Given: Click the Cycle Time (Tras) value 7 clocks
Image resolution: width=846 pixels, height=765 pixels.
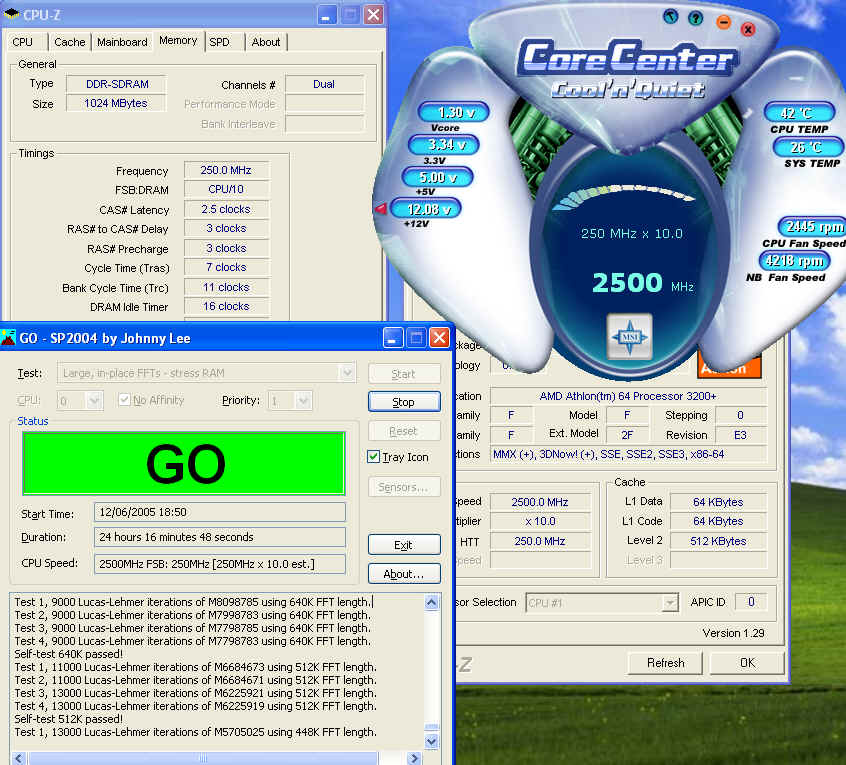Looking at the screenshot, I should [227, 267].
